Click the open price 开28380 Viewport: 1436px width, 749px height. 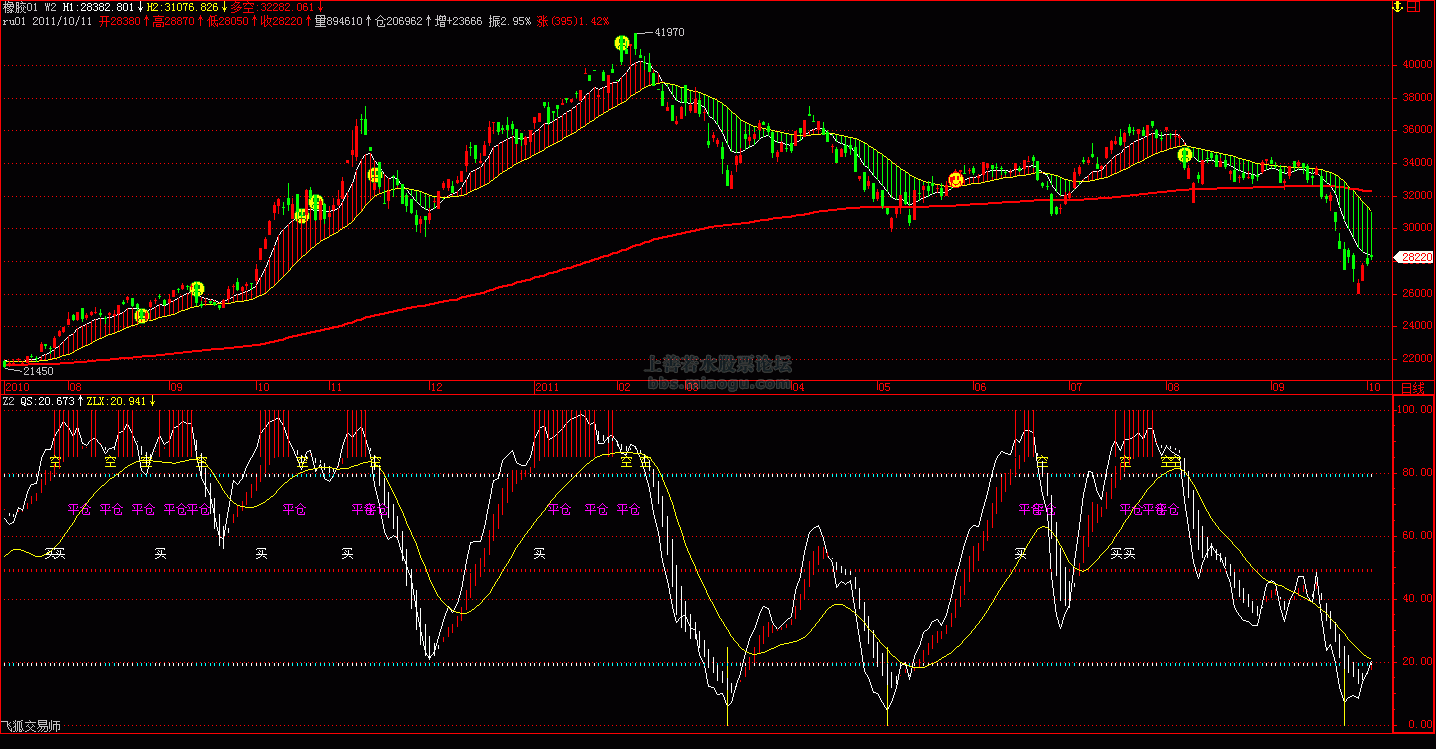pos(121,20)
